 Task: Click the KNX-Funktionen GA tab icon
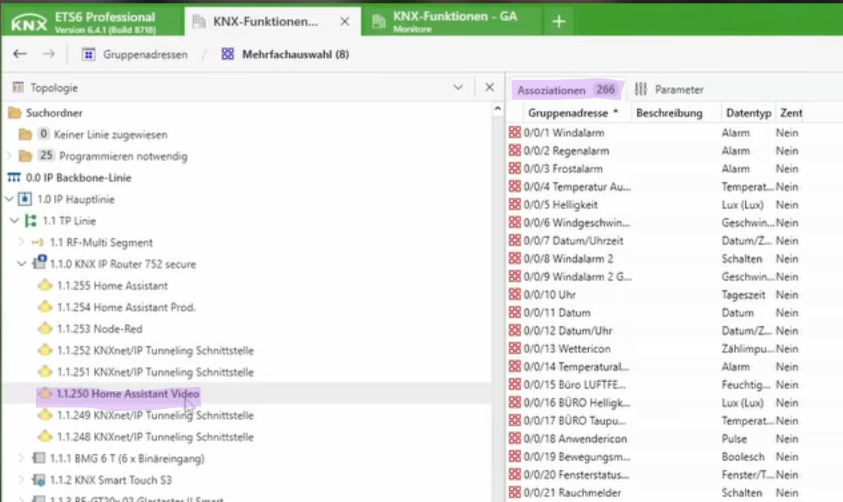378,21
